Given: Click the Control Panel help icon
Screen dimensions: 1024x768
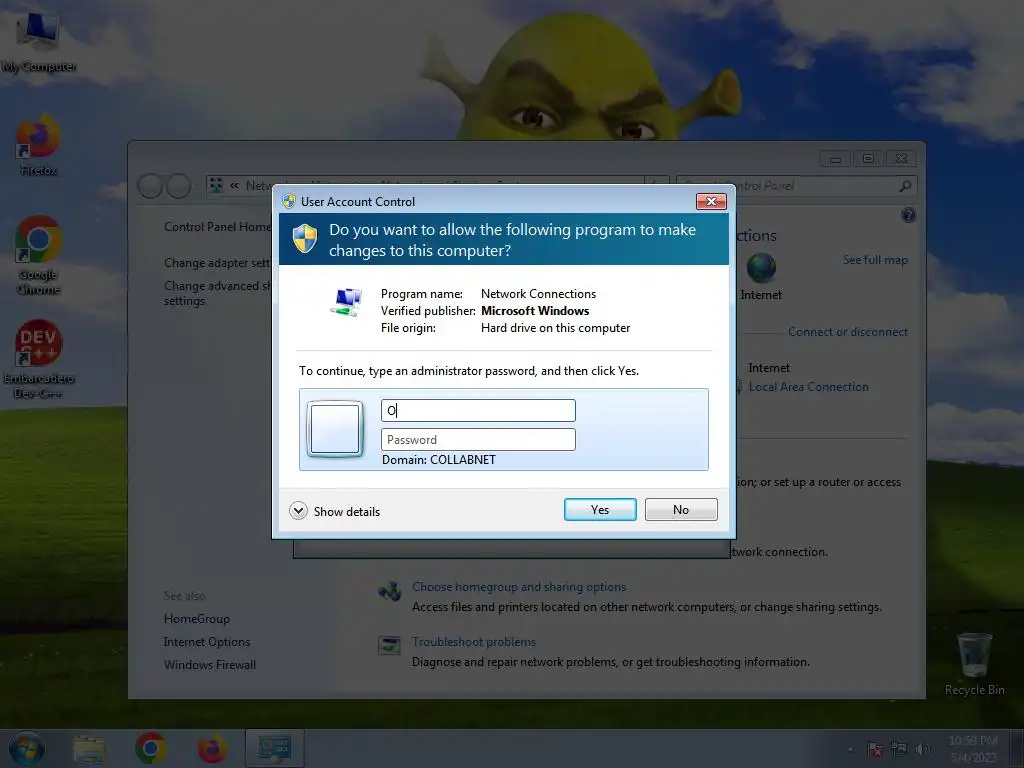Looking at the screenshot, I should coord(908,216).
